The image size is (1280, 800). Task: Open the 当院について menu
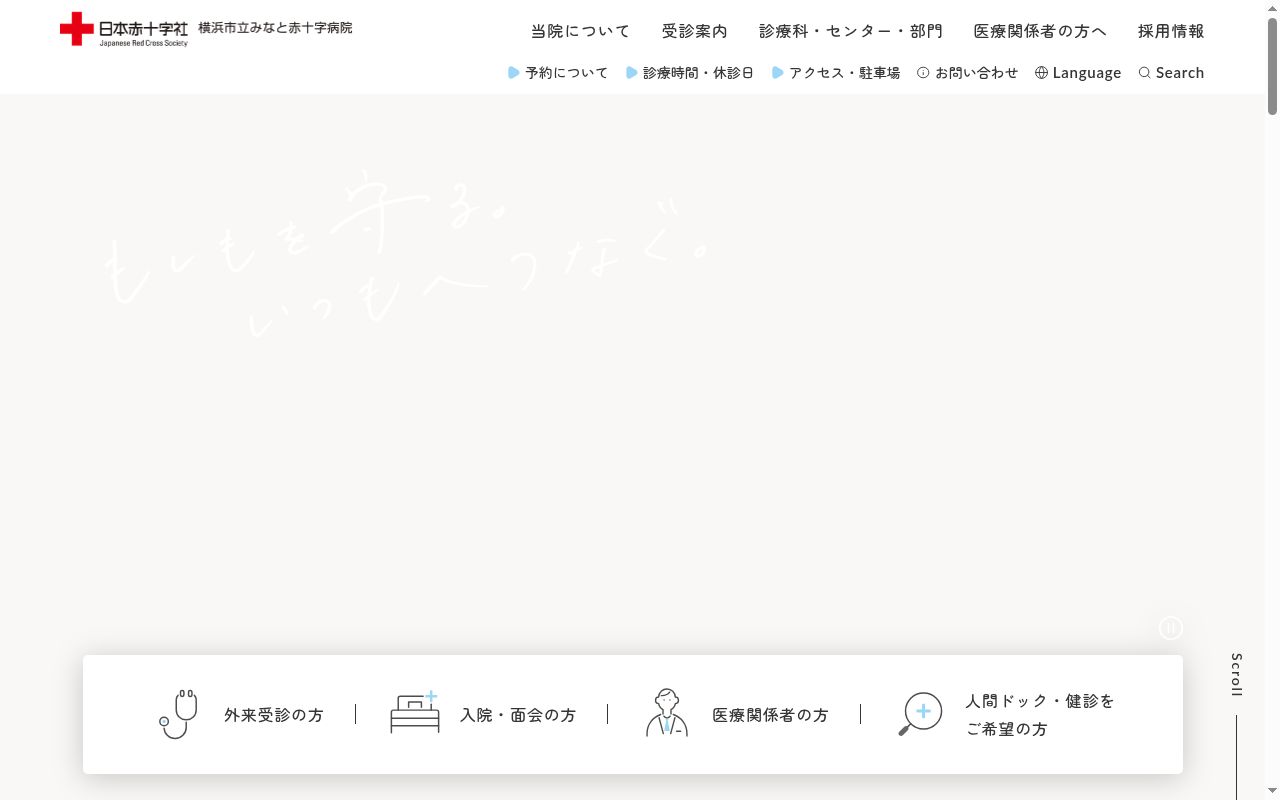(580, 31)
